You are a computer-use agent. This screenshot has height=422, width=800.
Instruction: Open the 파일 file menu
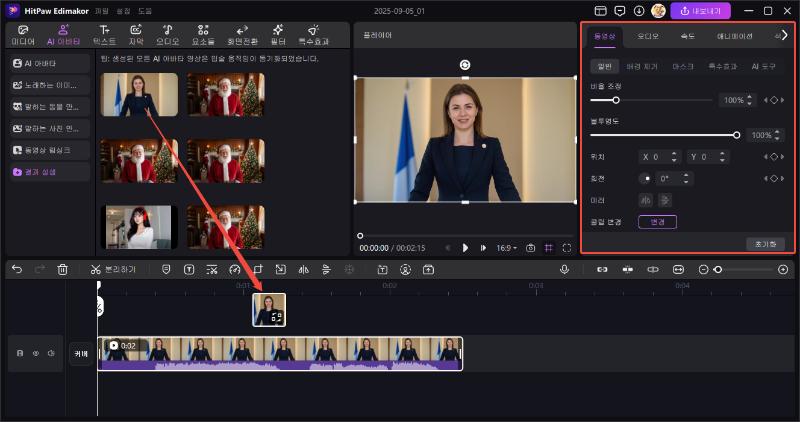[x=102, y=11]
